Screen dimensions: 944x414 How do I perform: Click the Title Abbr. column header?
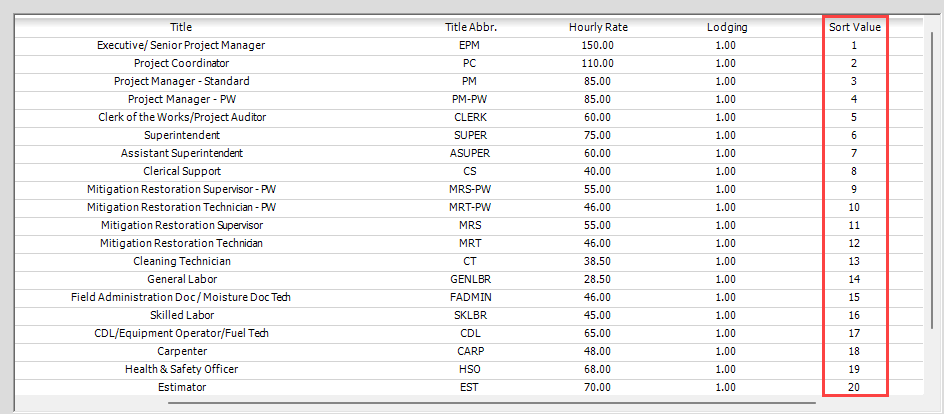coord(471,27)
